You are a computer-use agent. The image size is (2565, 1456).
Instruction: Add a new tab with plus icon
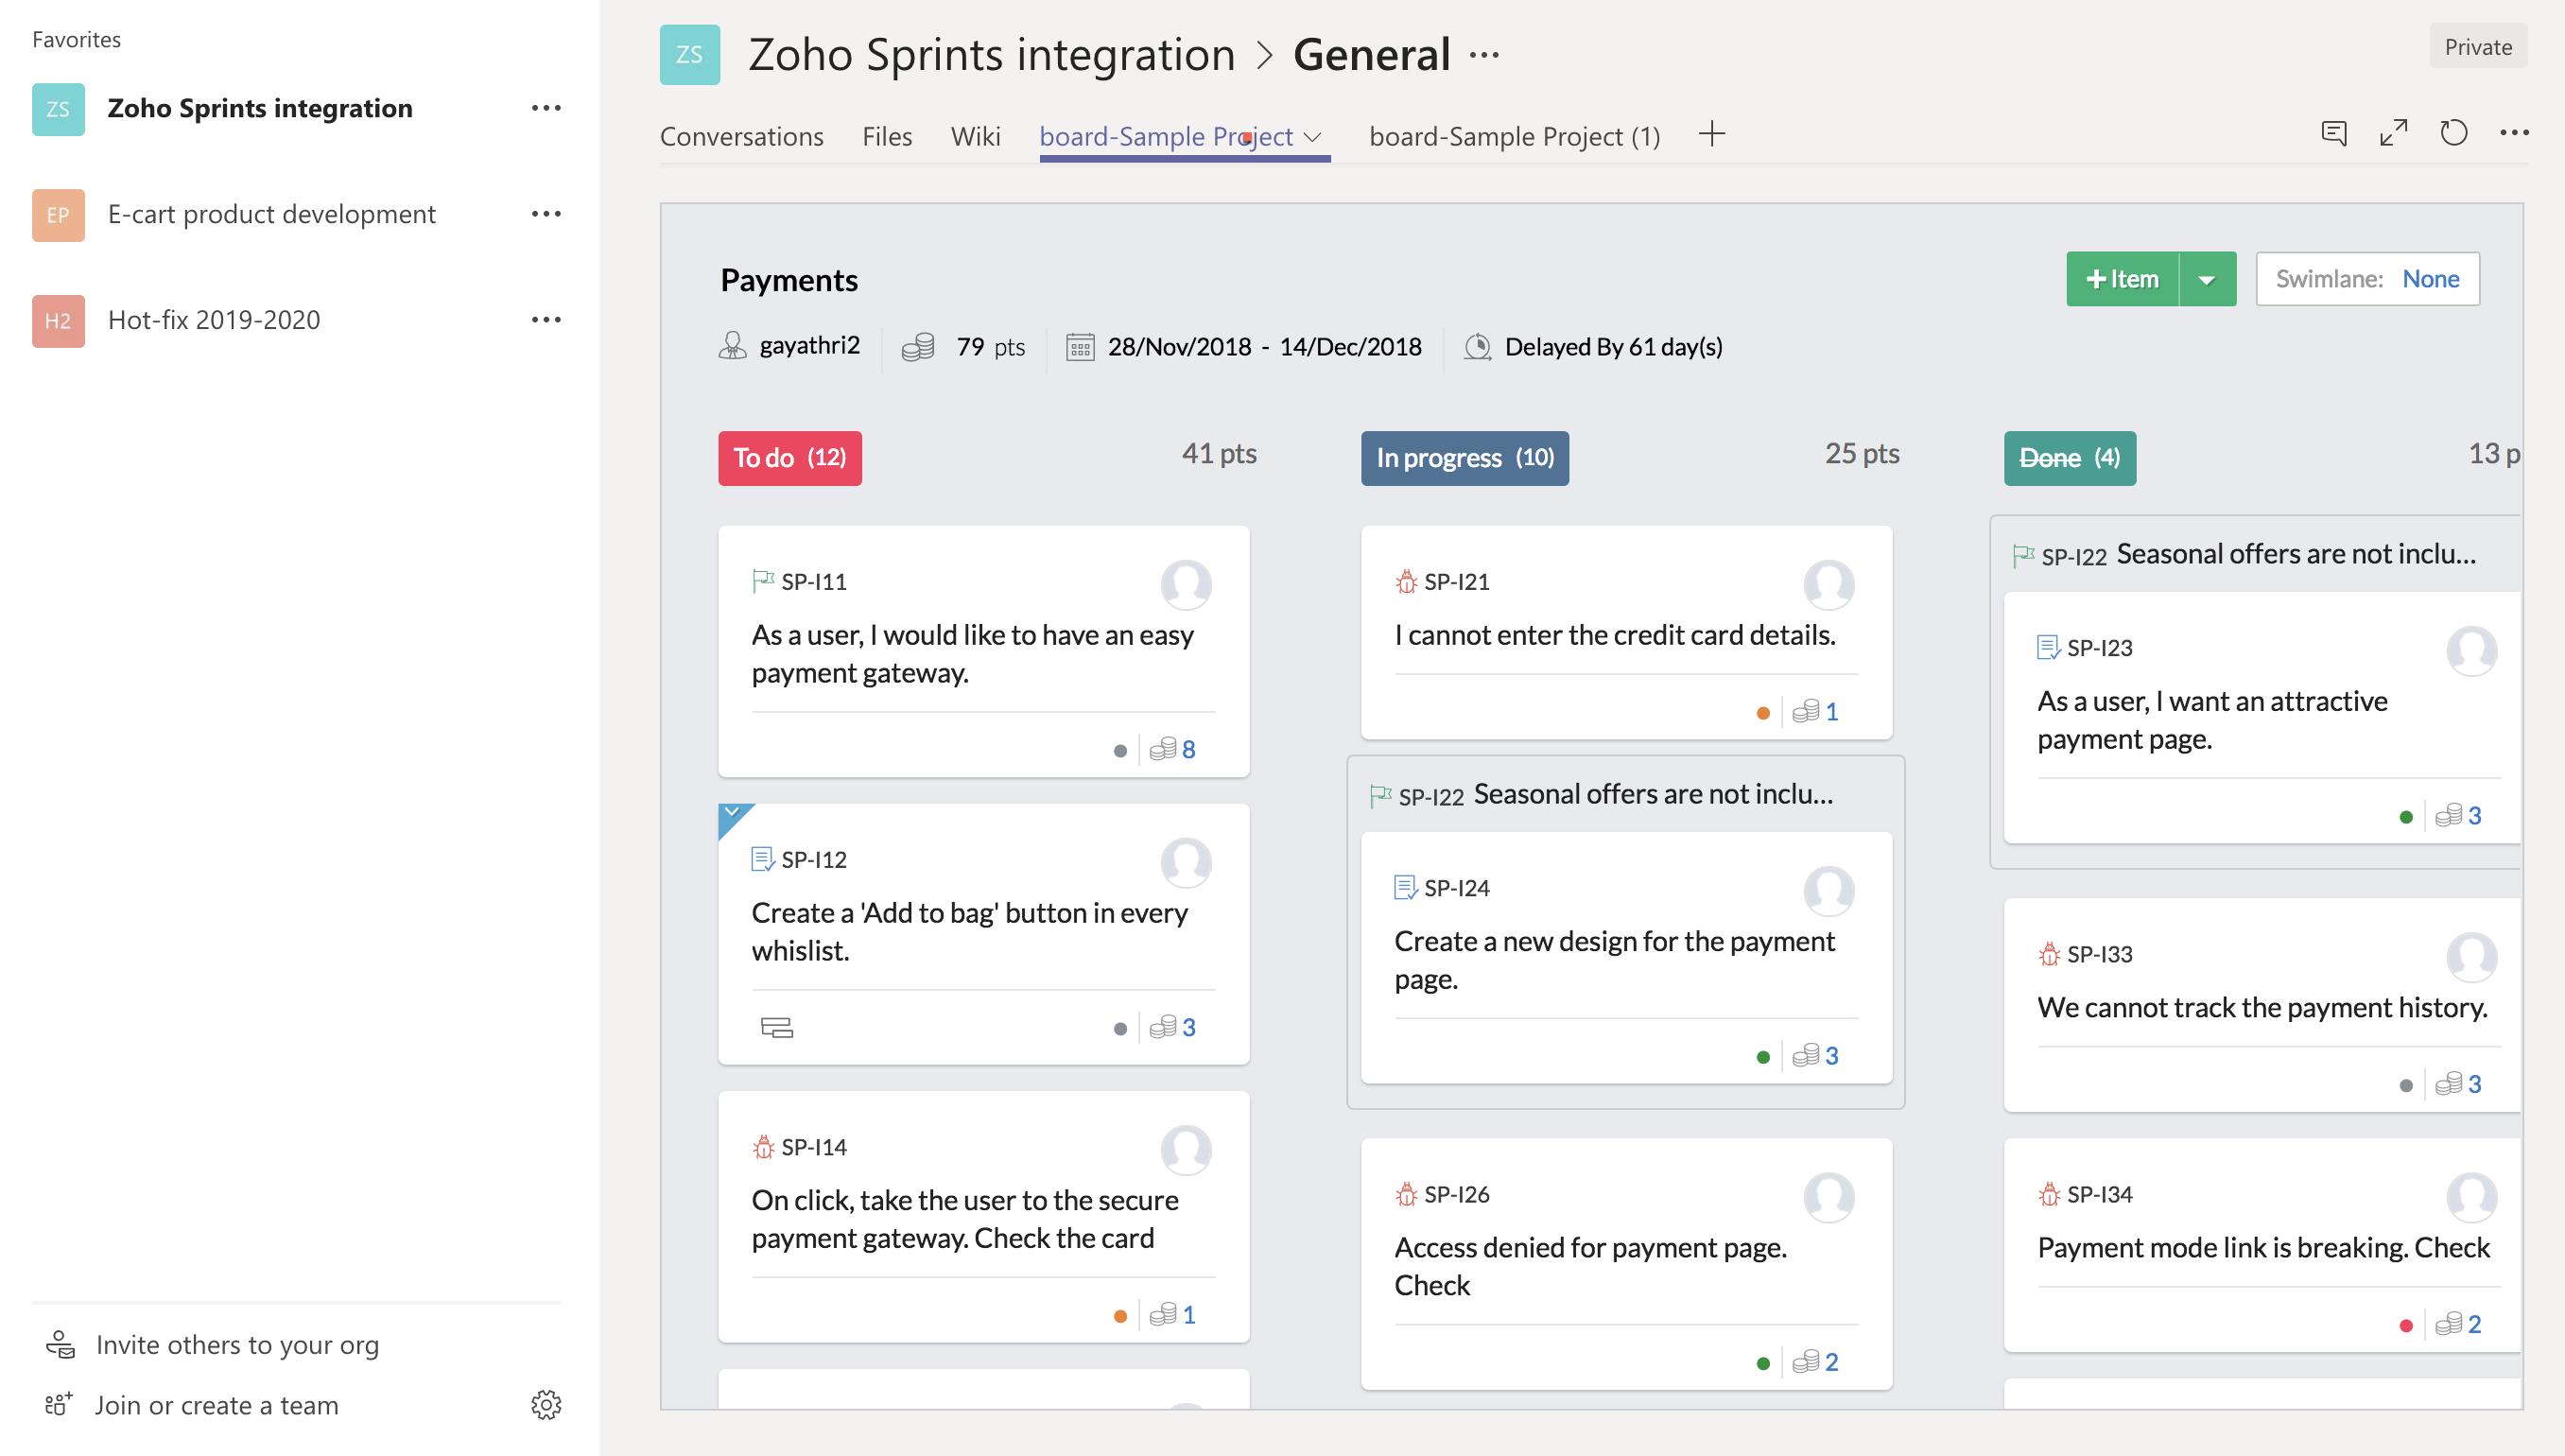click(1711, 134)
